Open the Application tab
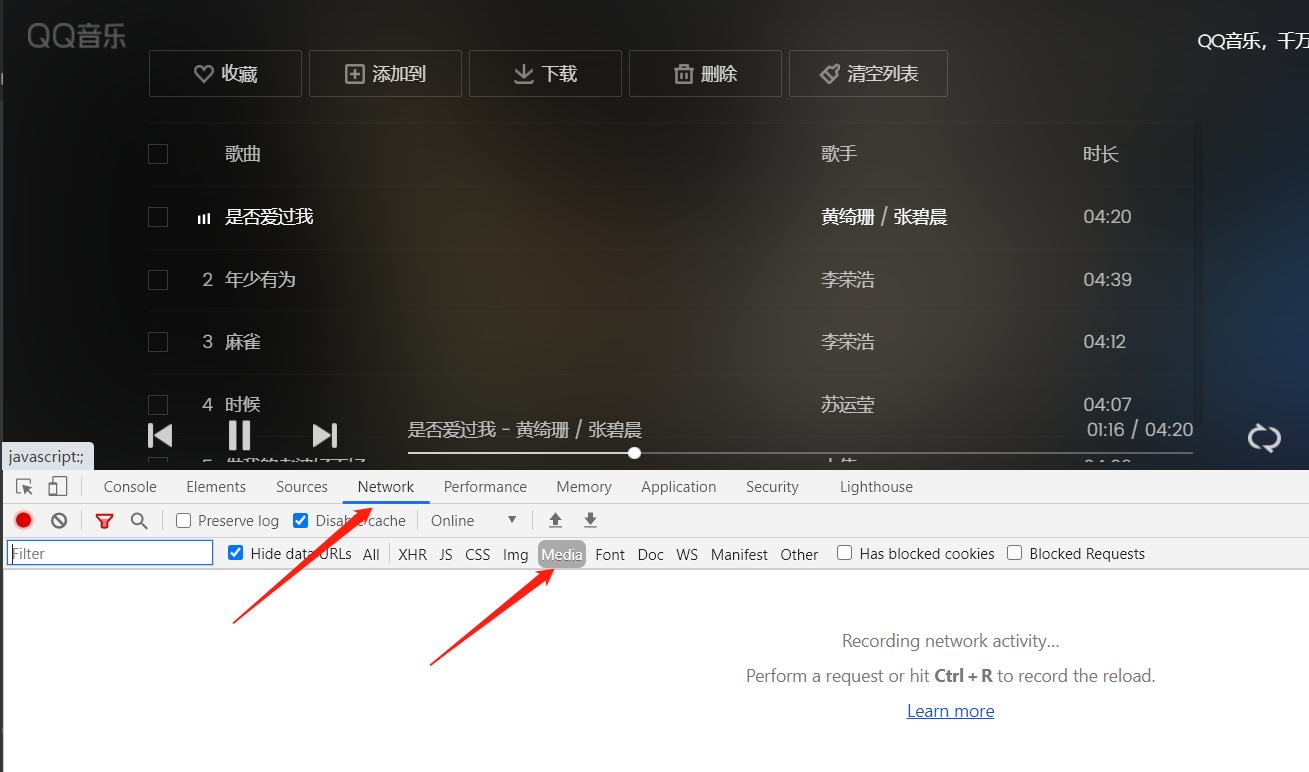Image resolution: width=1309 pixels, height=772 pixels. pyautogui.click(x=679, y=487)
